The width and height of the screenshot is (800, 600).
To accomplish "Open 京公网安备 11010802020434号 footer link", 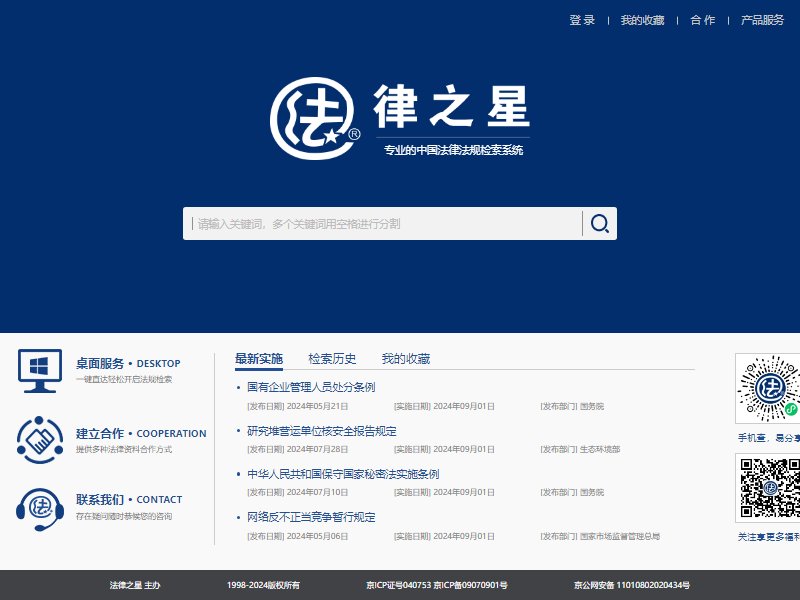I will coord(632,585).
